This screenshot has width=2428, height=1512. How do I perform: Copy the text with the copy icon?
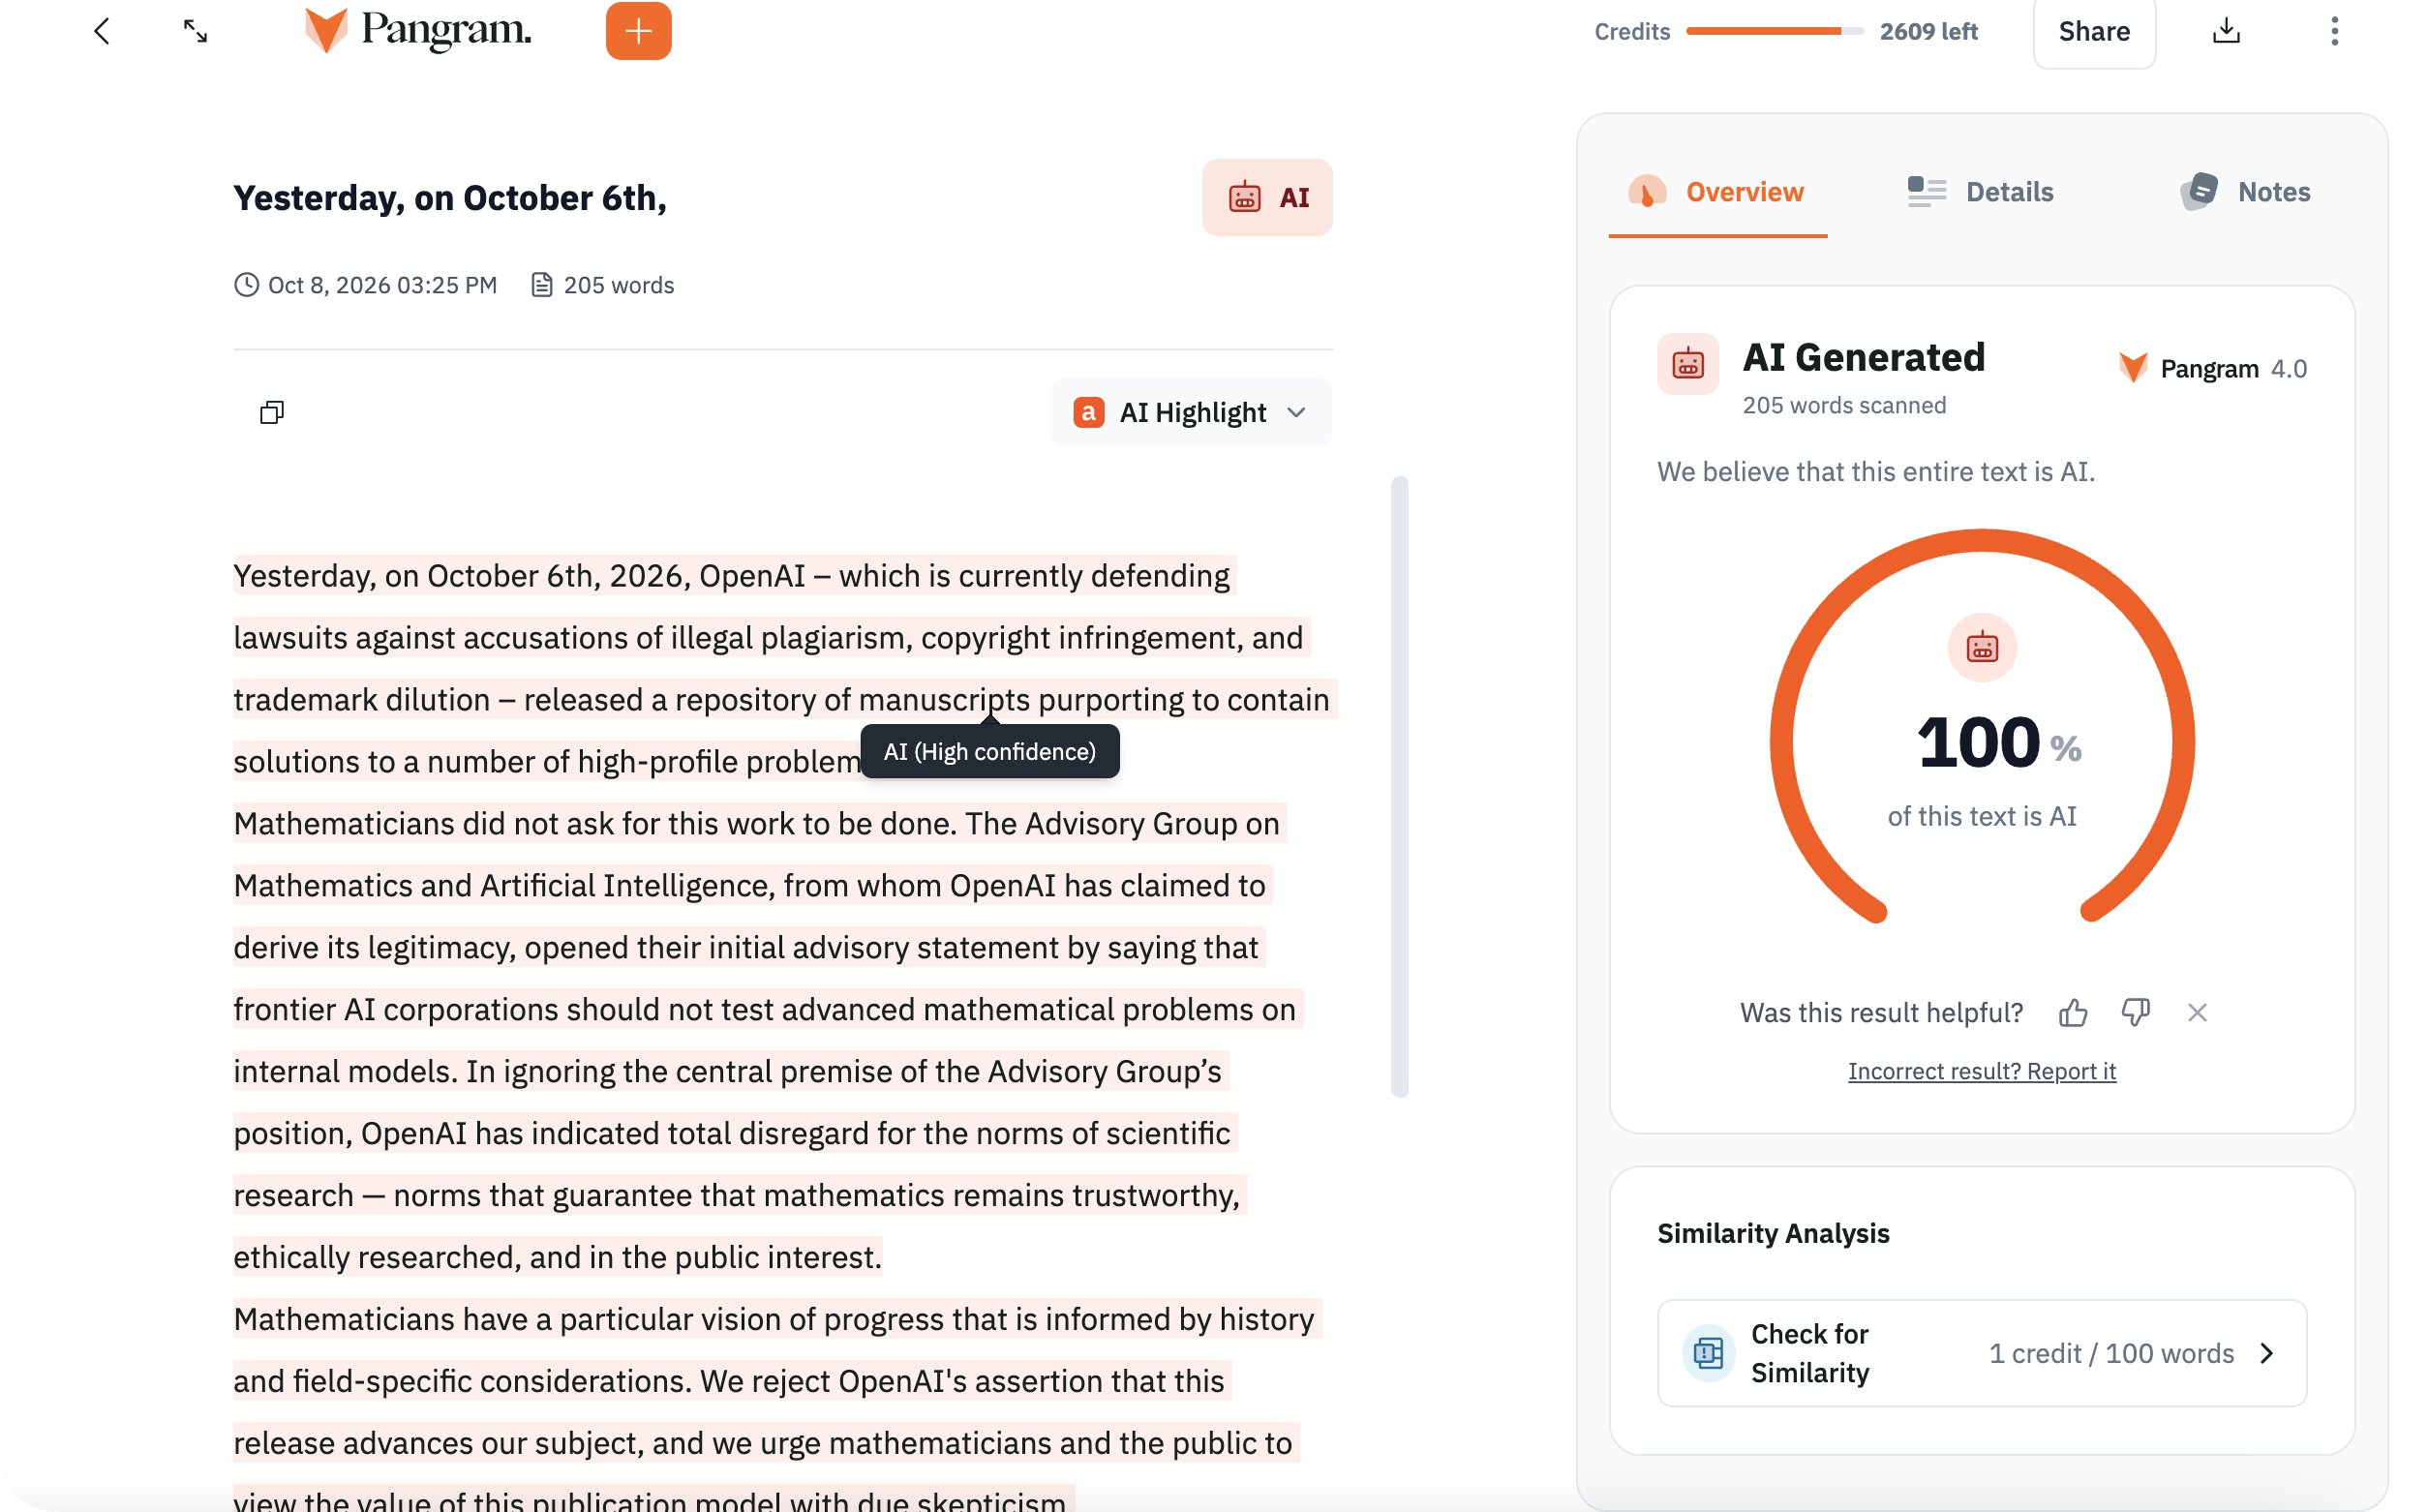[x=272, y=412]
